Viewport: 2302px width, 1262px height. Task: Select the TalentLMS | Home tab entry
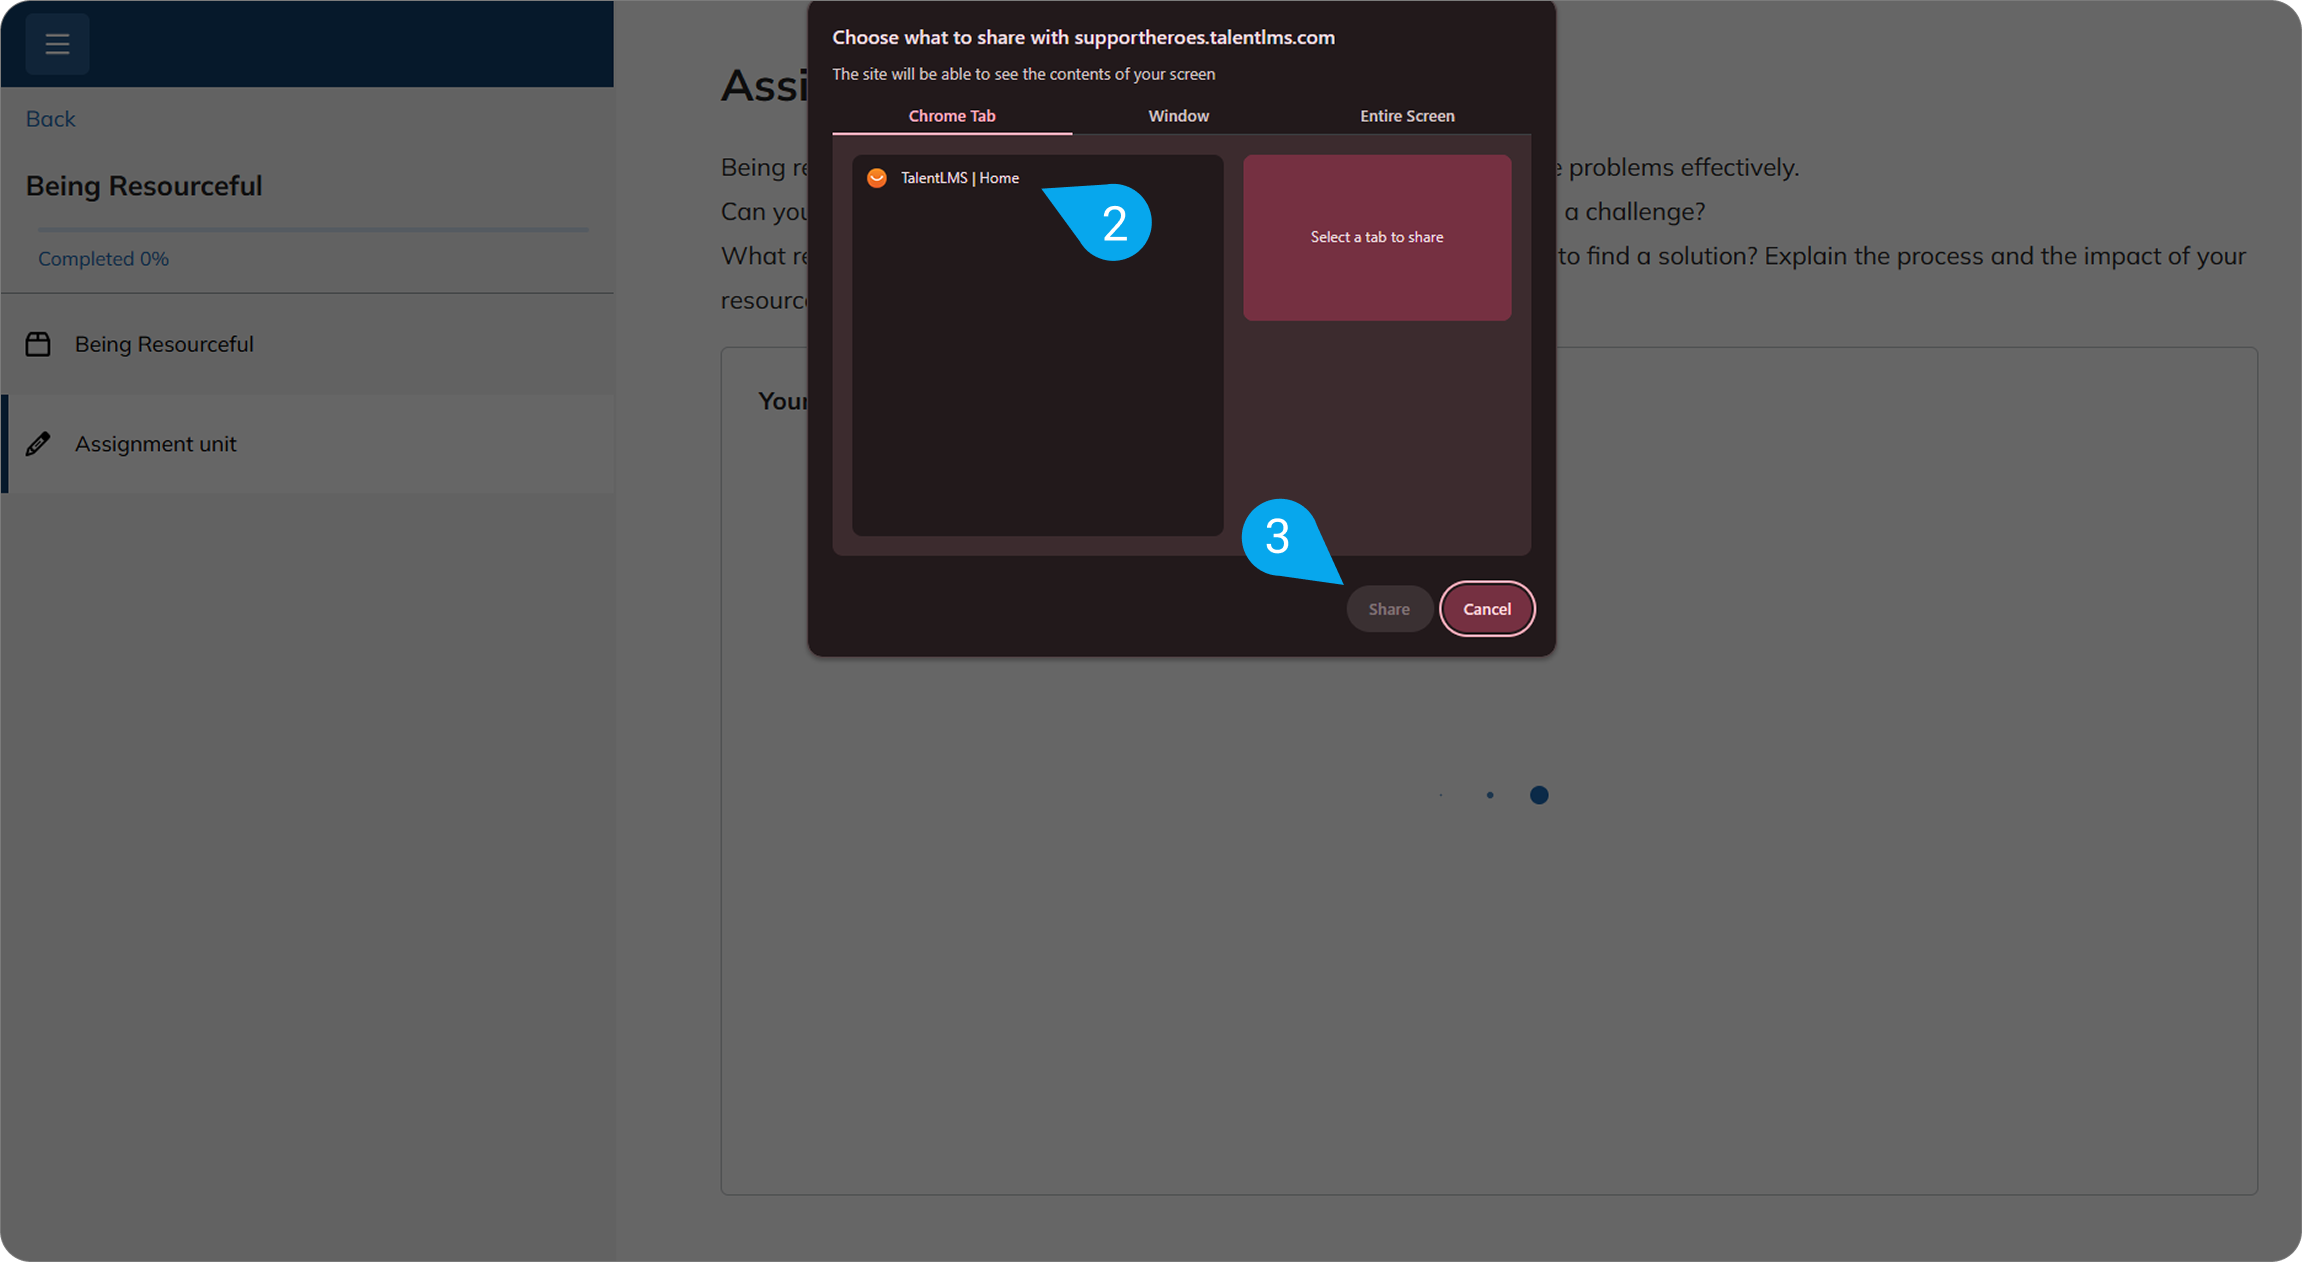click(1037, 178)
